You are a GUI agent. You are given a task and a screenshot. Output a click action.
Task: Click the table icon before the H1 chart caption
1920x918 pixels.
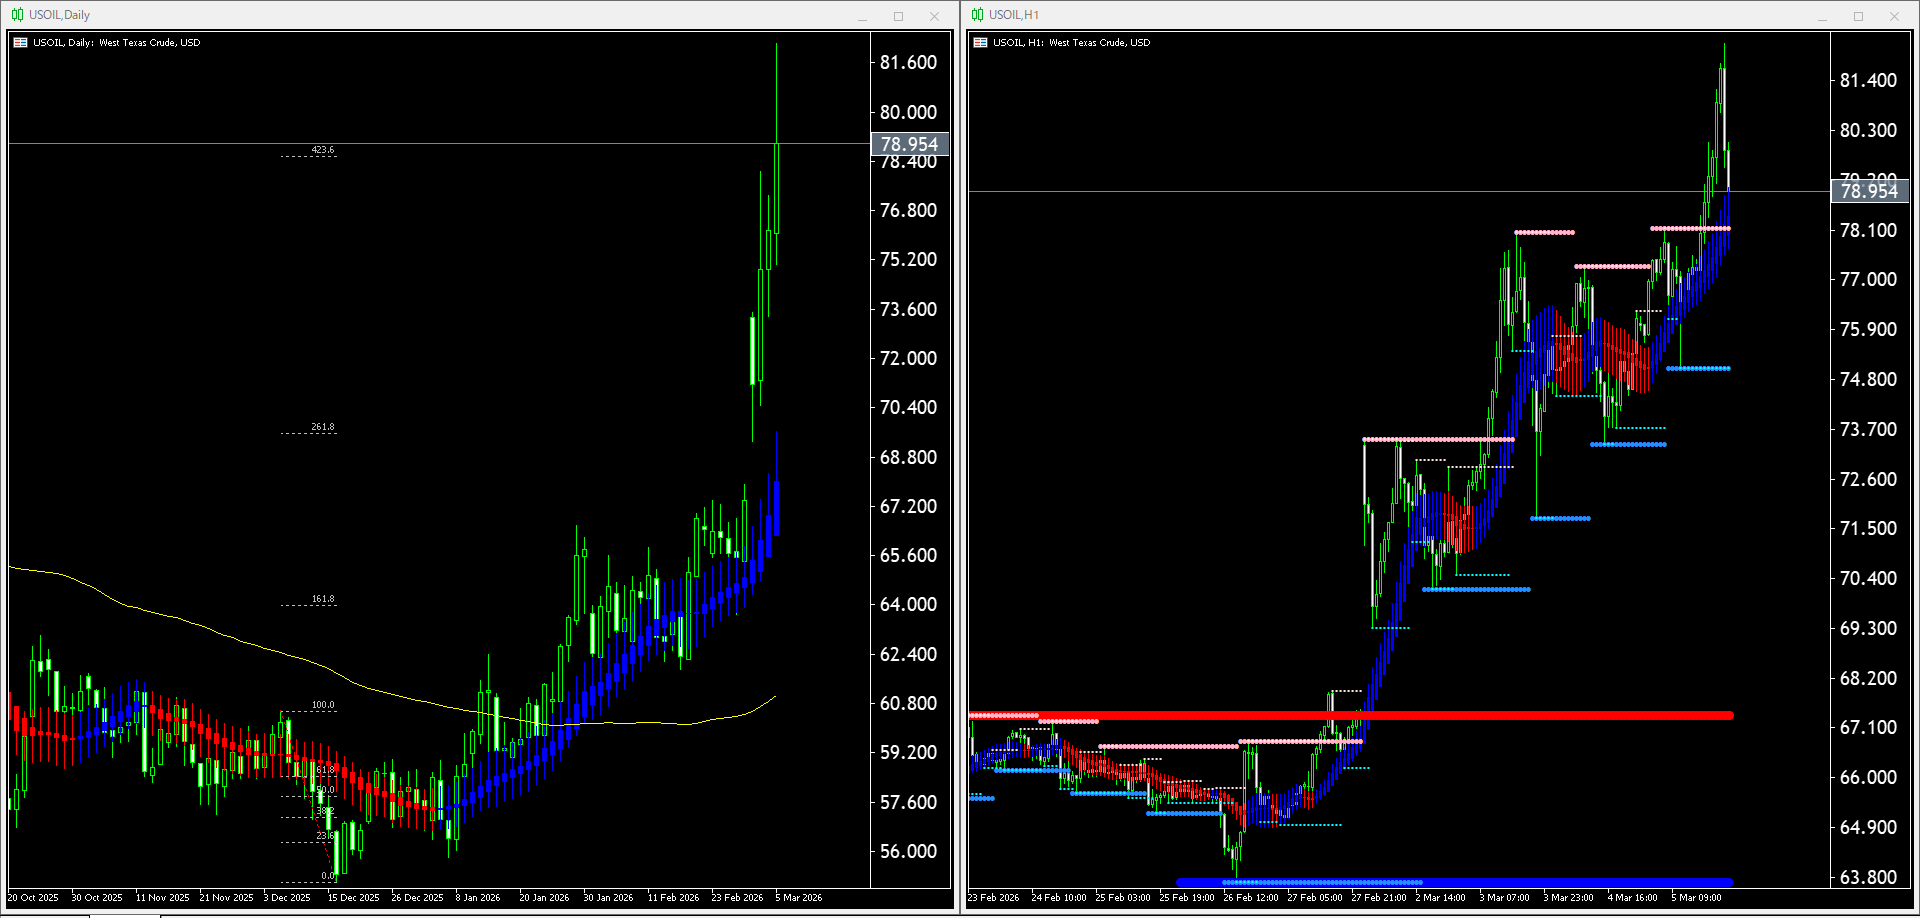(980, 43)
